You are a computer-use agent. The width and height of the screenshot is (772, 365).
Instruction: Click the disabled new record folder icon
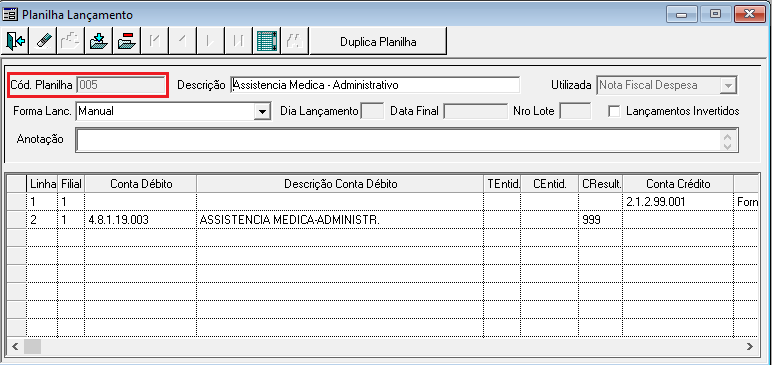pyautogui.click(x=71, y=41)
